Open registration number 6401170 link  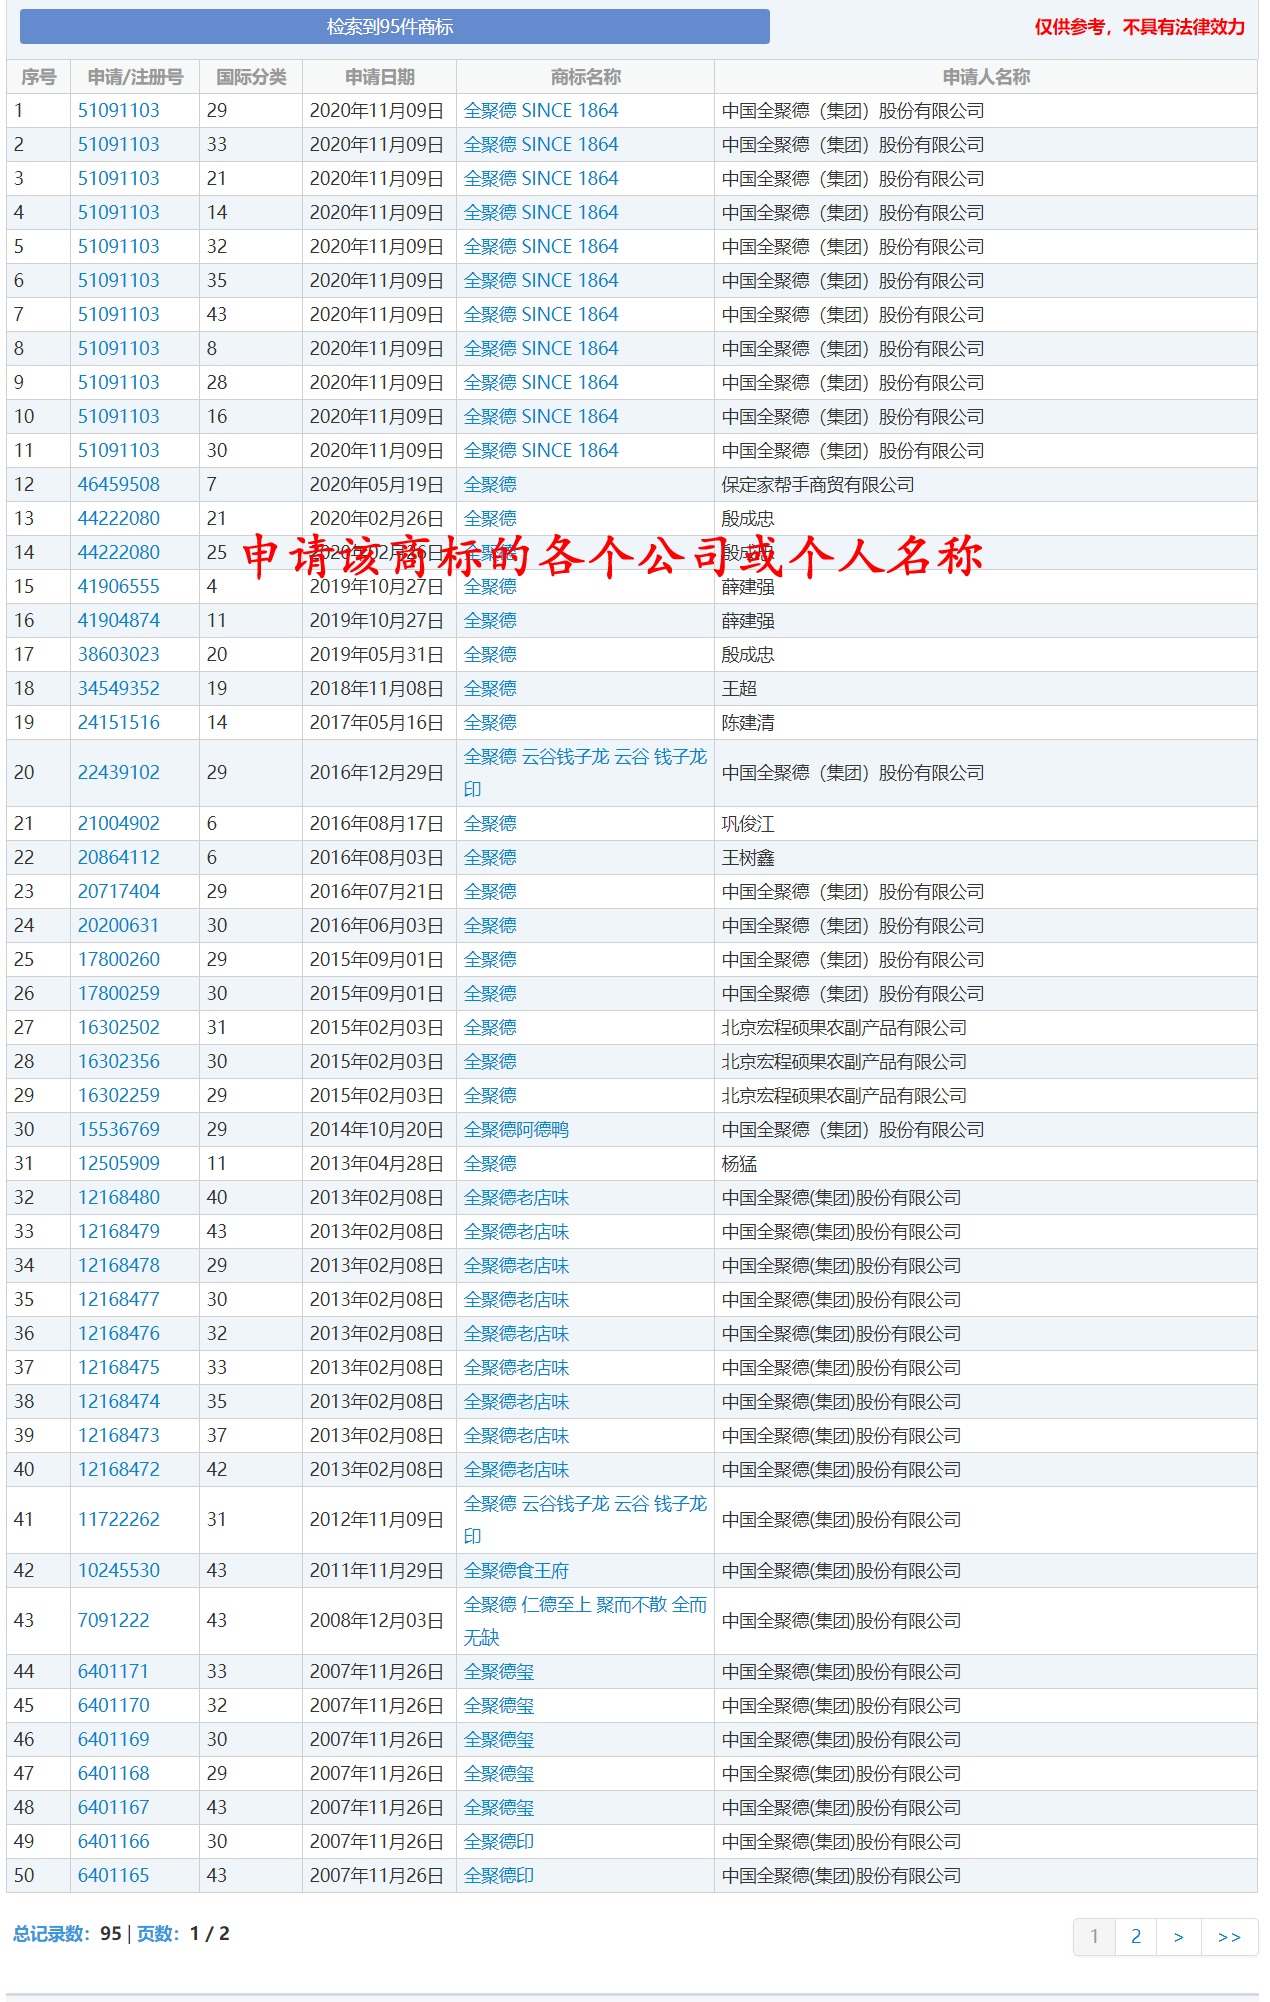[114, 1706]
